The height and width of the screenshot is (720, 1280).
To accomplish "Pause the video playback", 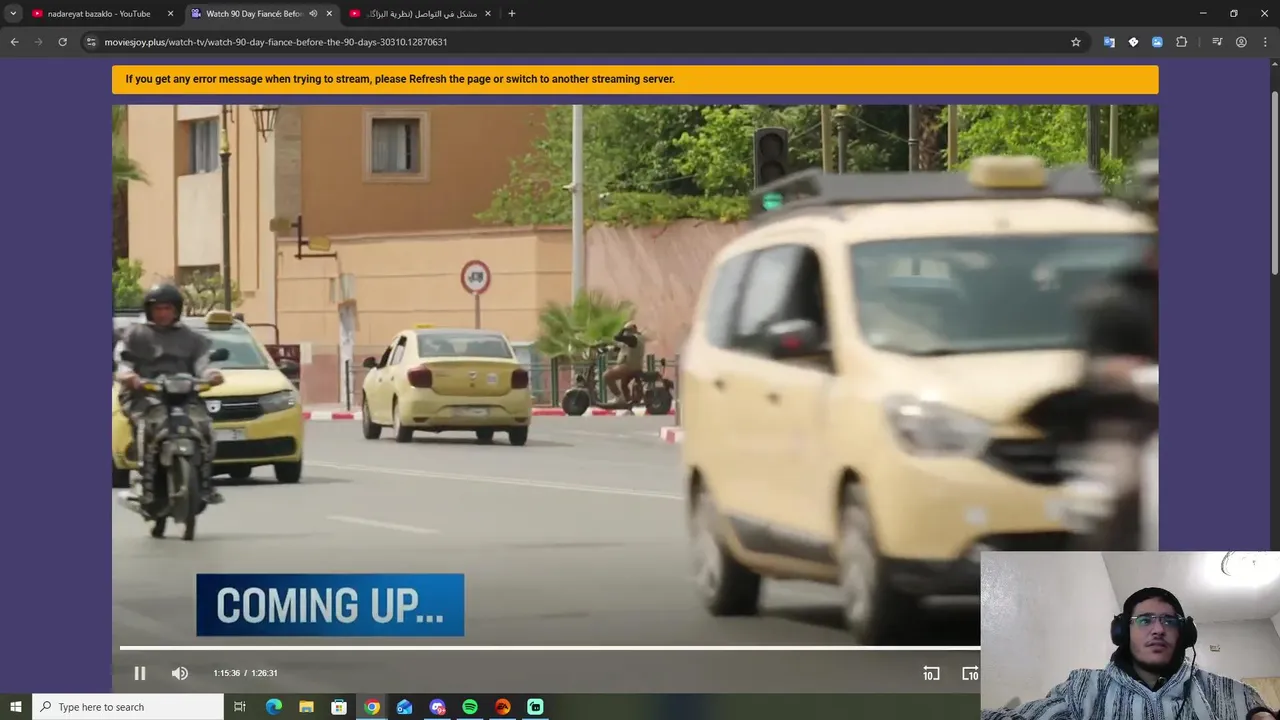I will pos(140,673).
